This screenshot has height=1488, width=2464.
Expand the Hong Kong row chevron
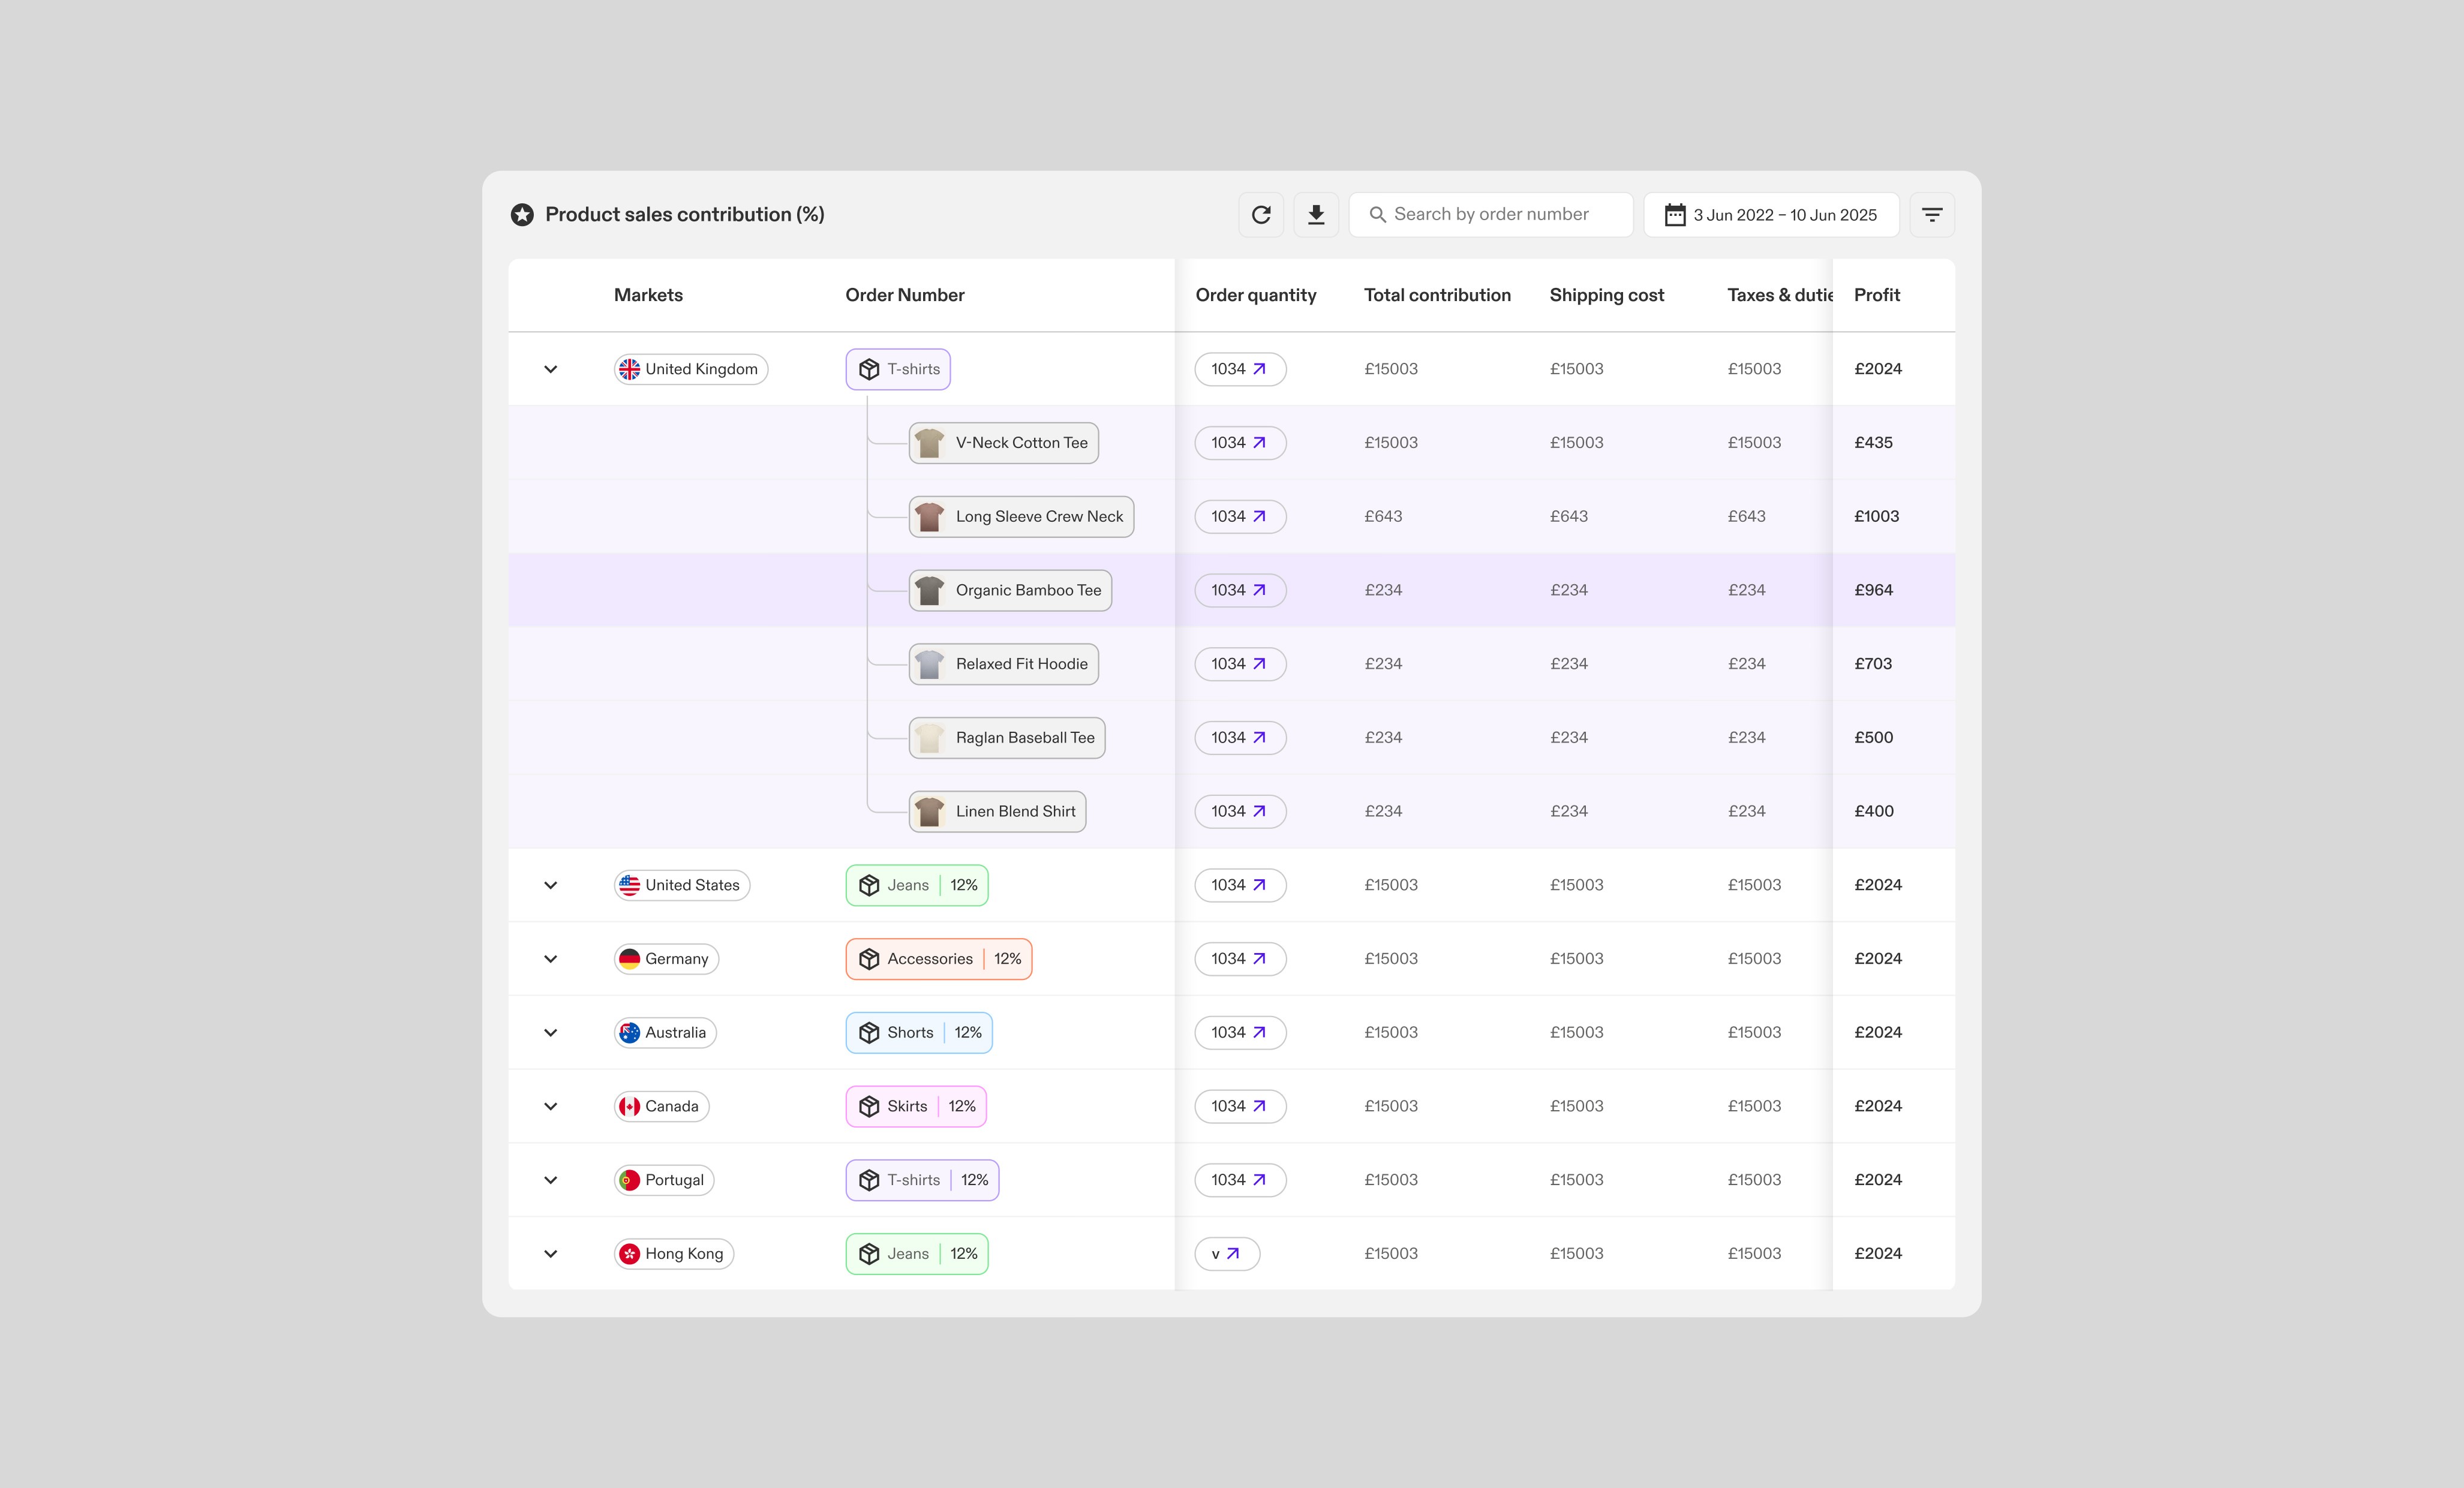coord(550,1254)
